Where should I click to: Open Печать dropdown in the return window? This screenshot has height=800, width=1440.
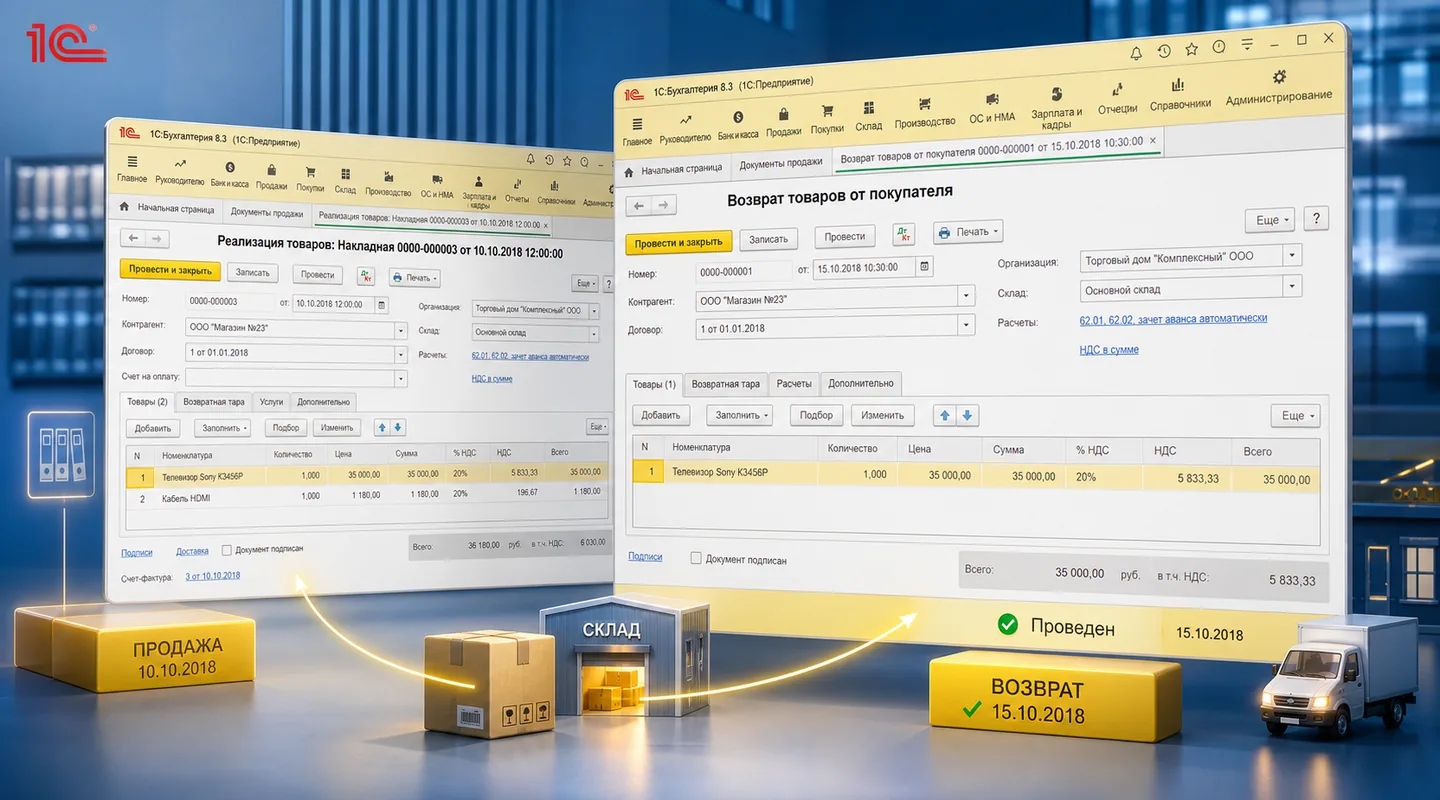coord(967,232)
